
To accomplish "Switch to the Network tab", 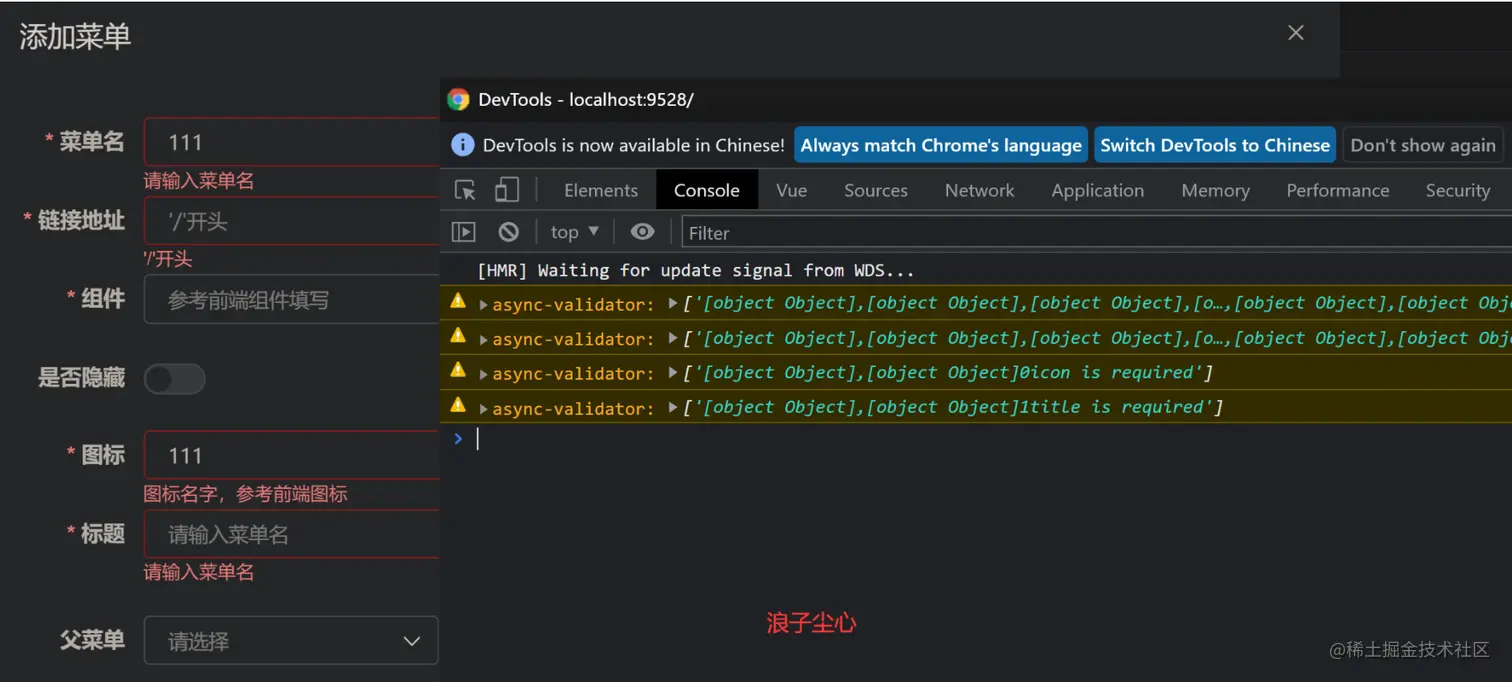I will coord(979,190).
